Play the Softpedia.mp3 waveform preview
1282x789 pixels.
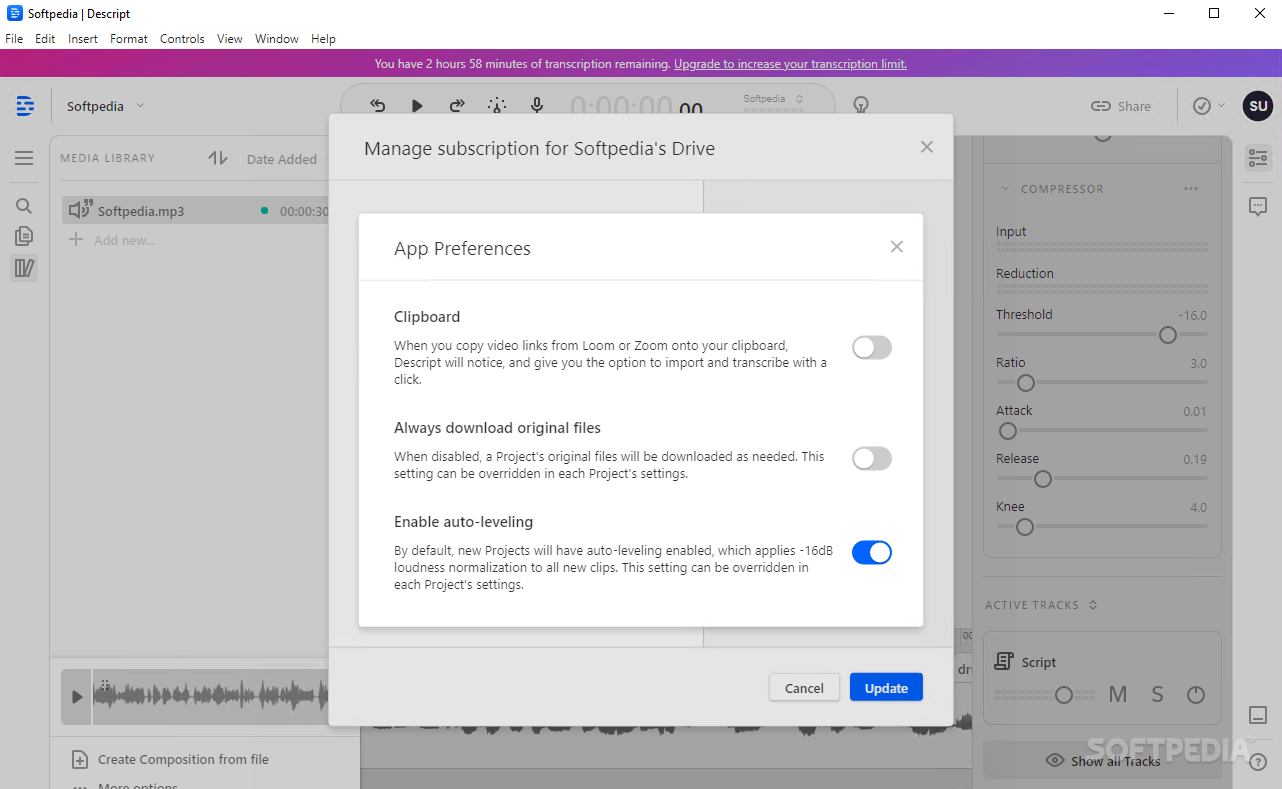(x=77, y=697)
